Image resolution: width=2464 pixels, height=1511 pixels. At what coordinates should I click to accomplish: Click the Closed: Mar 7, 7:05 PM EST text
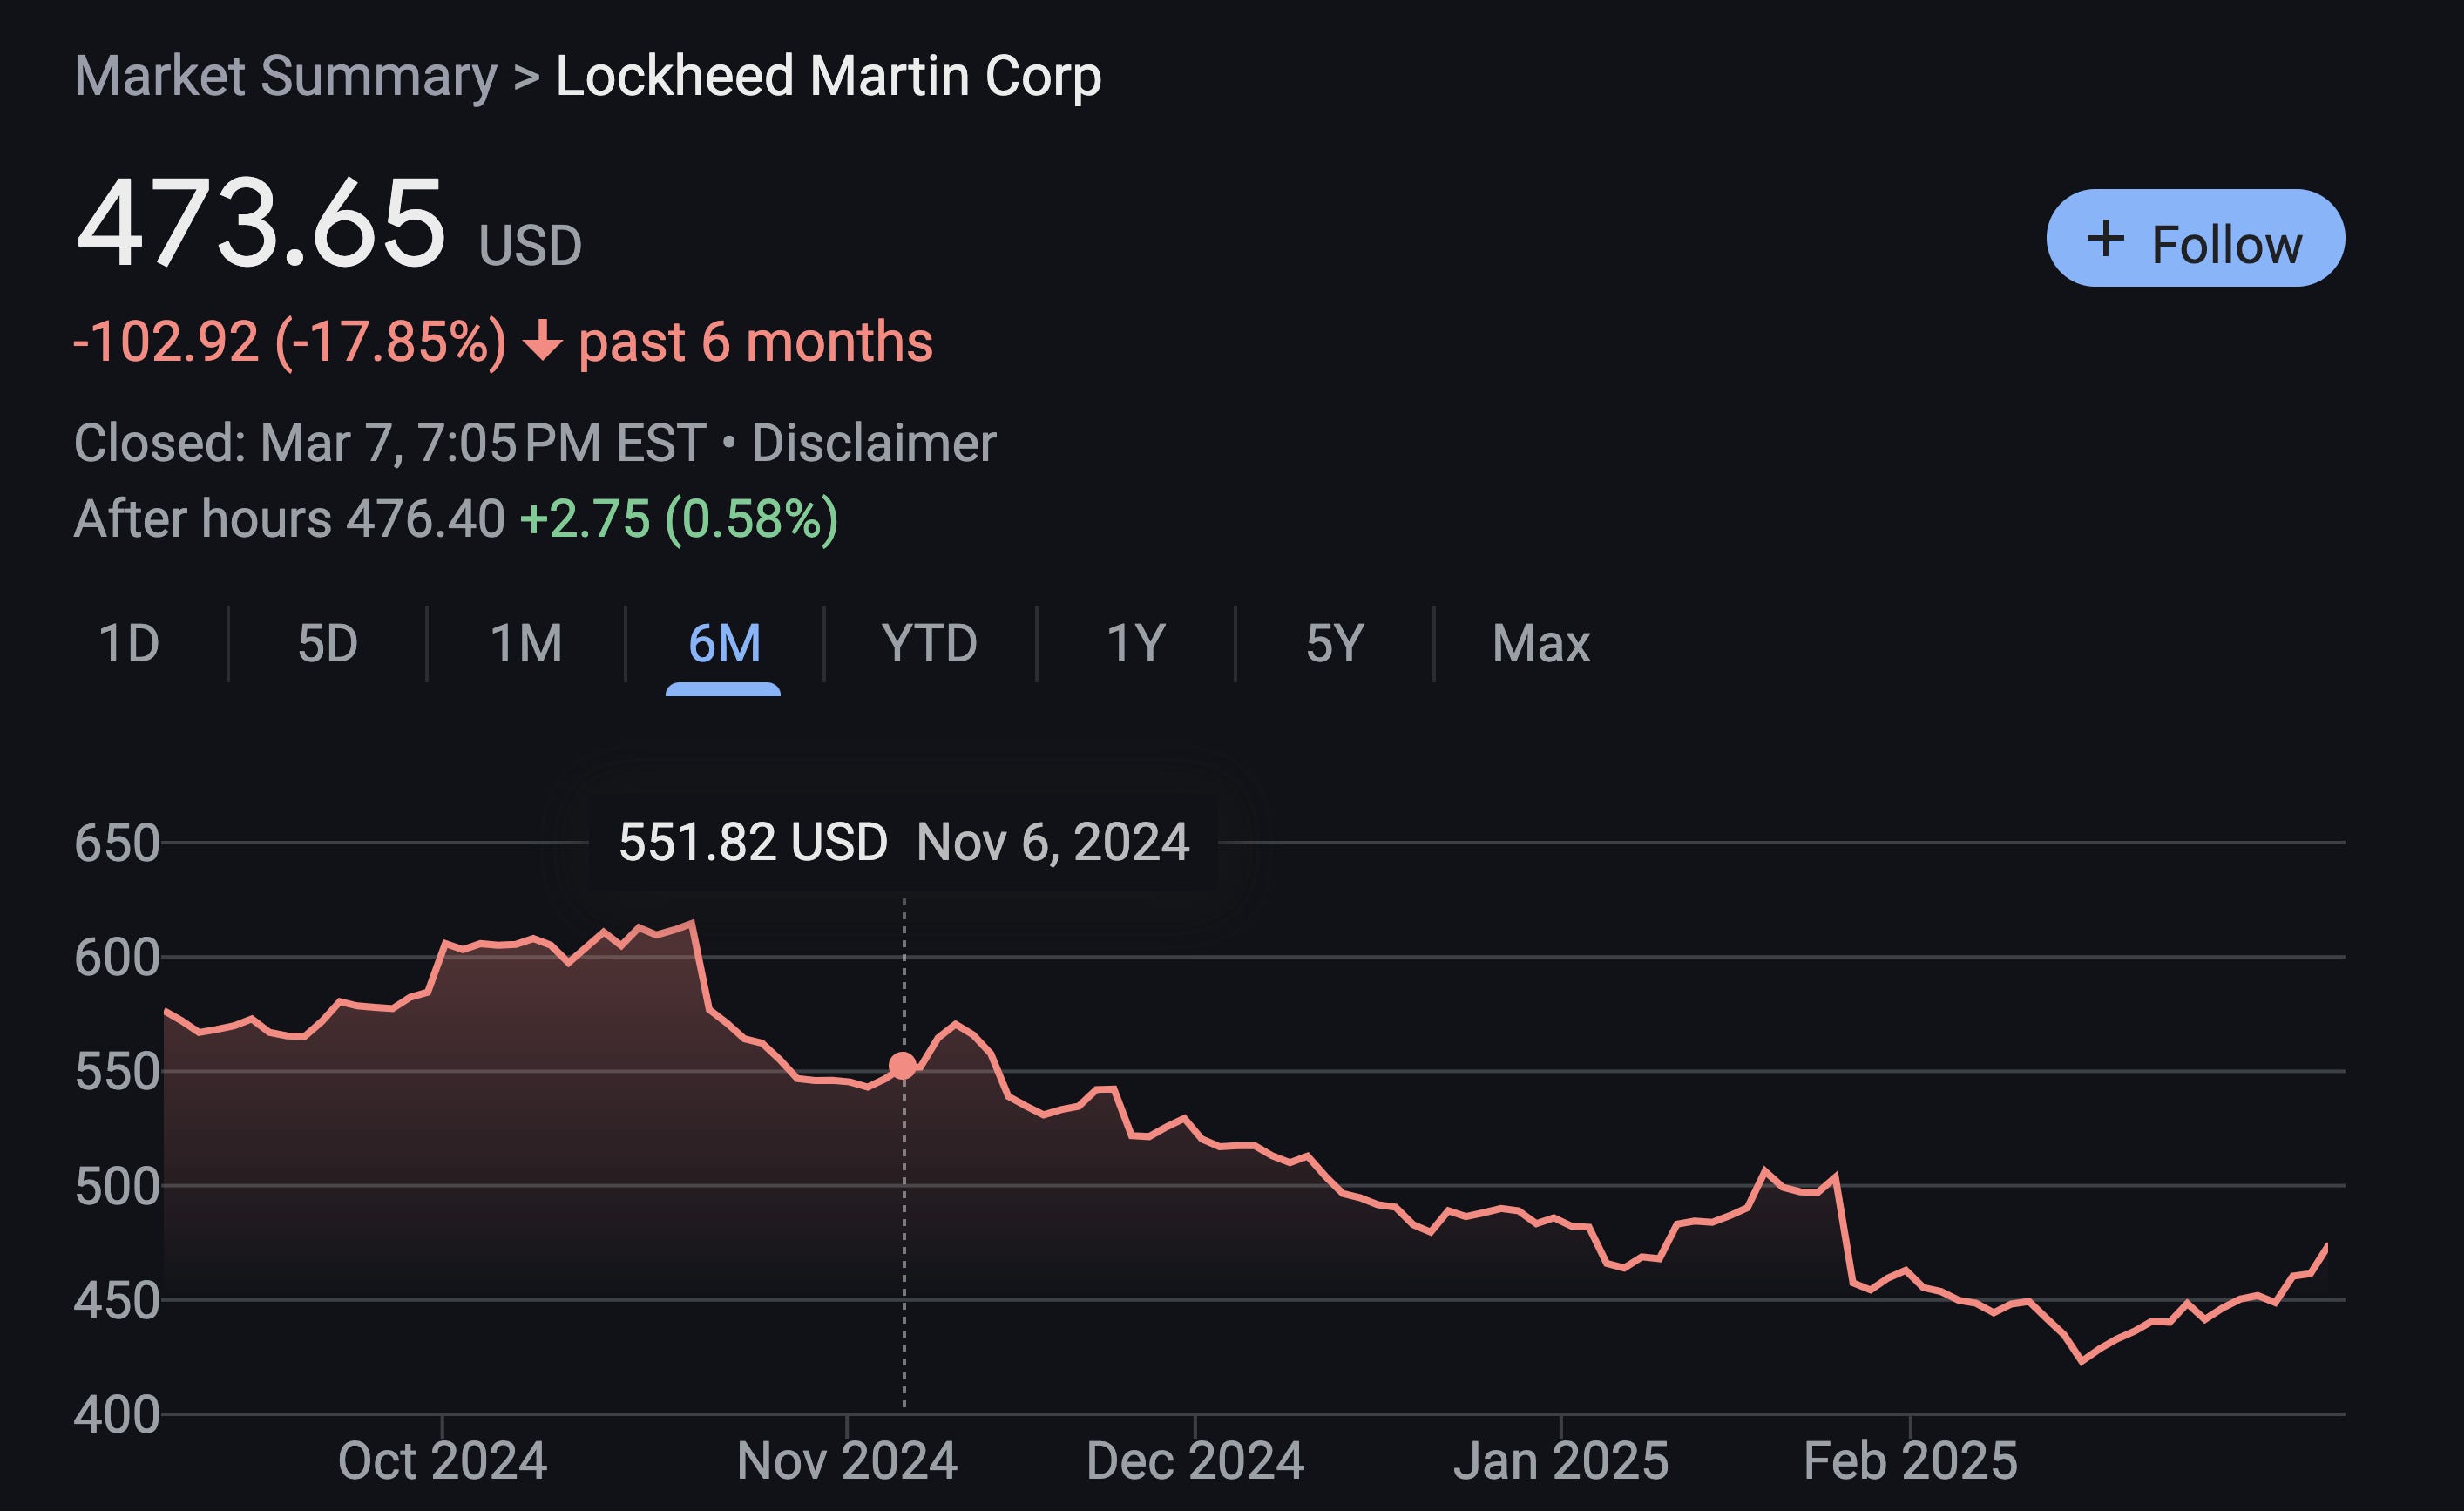tap(390, 443)
